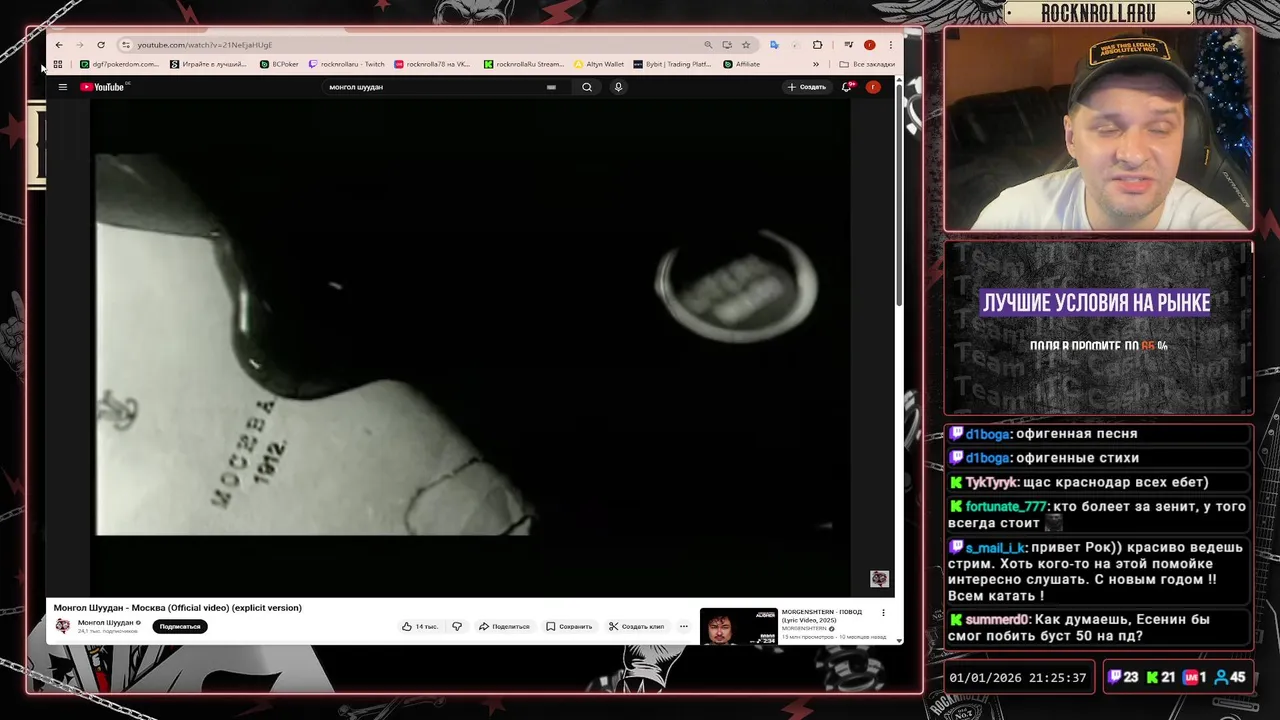Open the YouTube hamburger guide menu
Image resolution: width=1280 pixels, height=720 pixels.
[x=63, y=87]
